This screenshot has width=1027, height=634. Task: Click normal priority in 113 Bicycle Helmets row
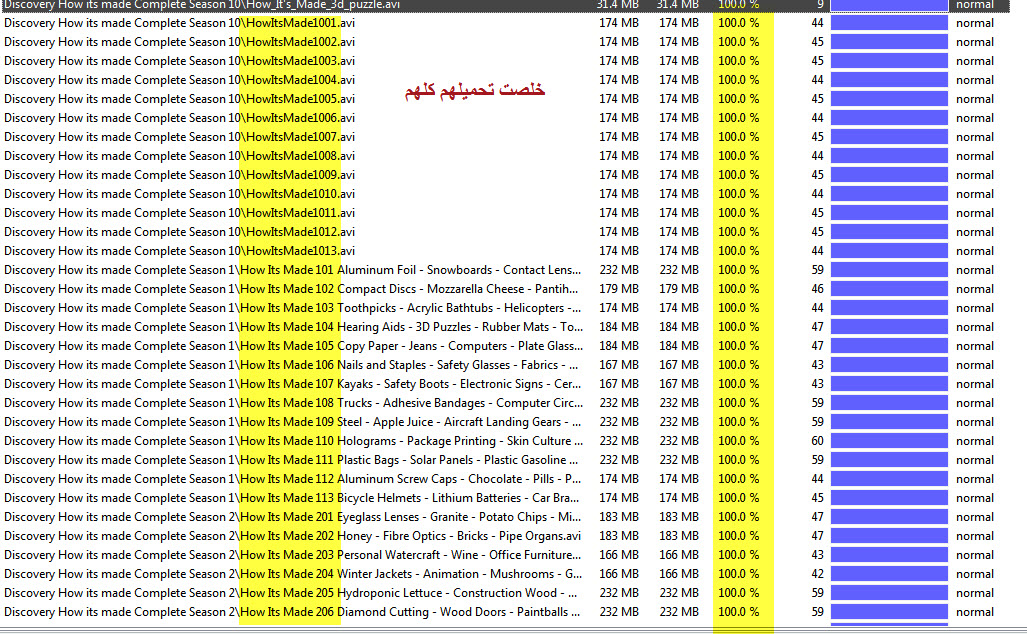(x=975, y=498)
